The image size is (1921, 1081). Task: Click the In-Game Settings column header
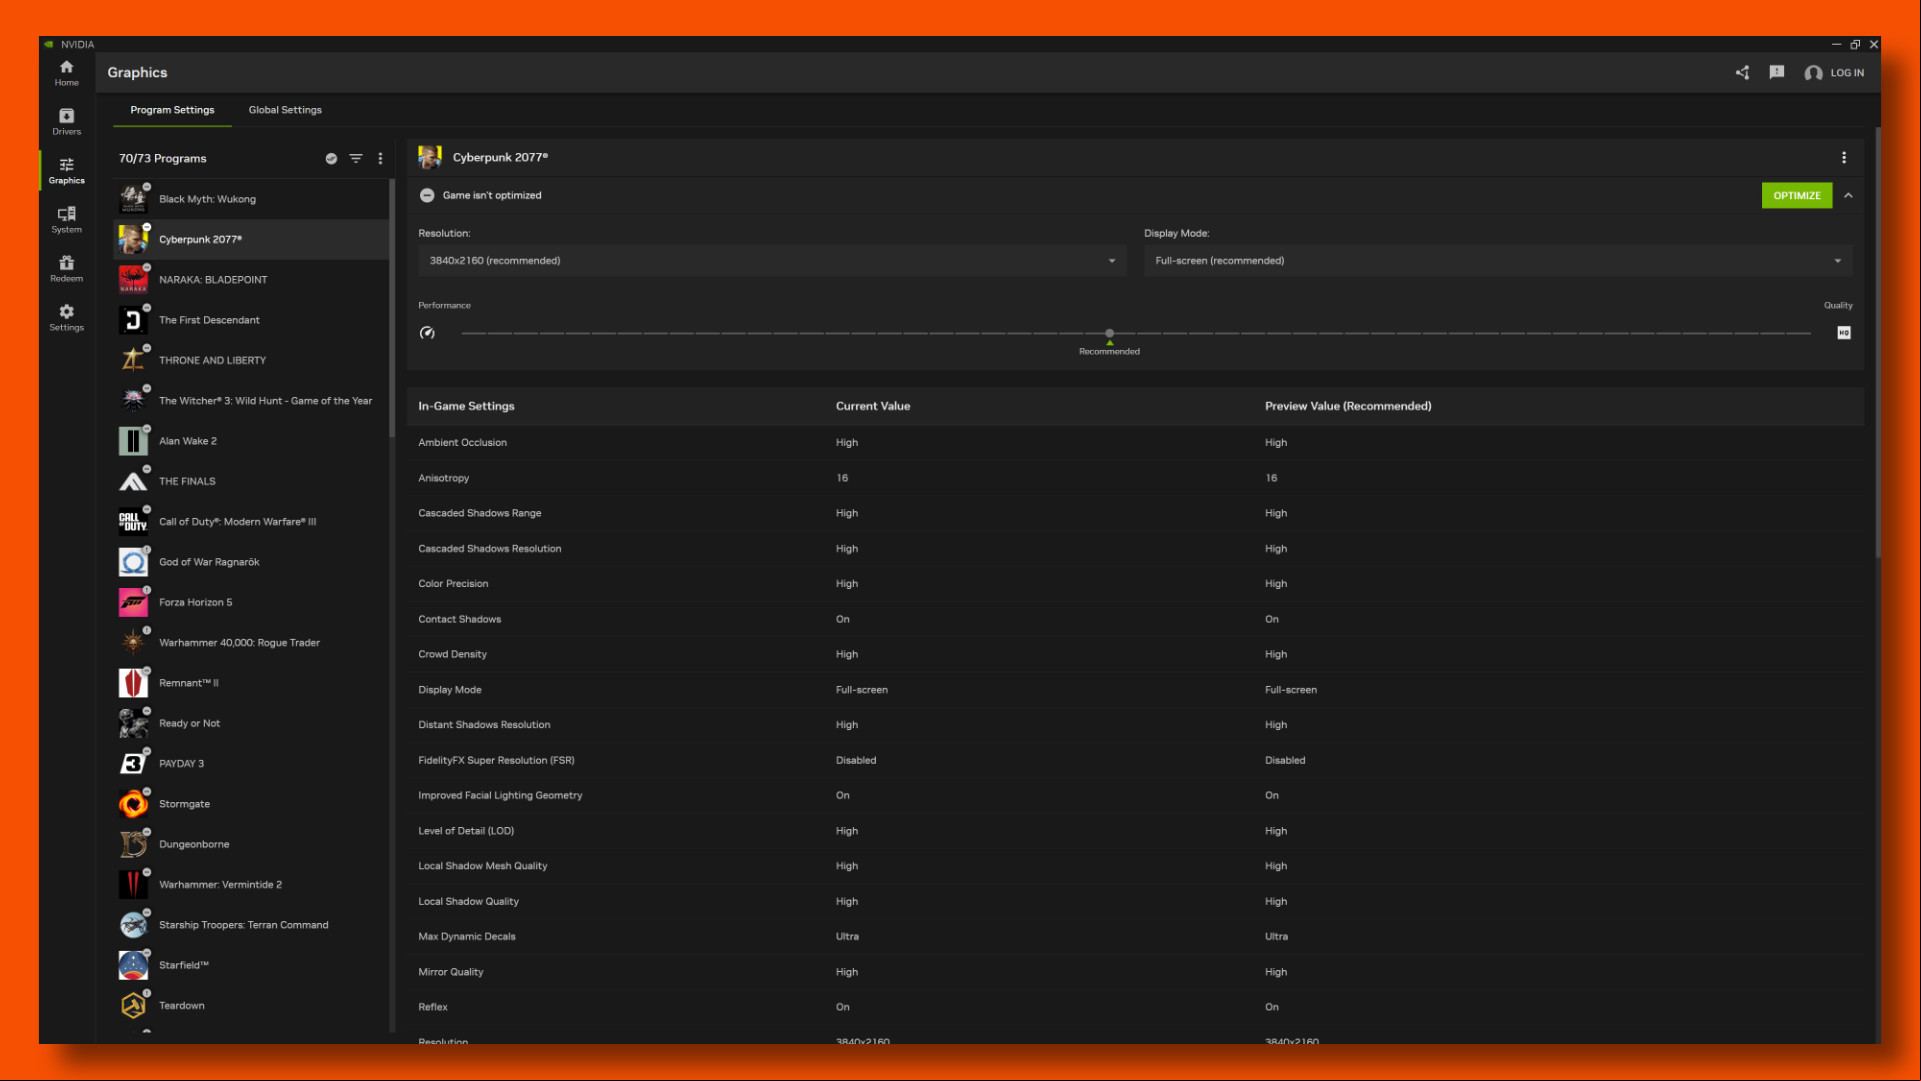(466, 406)
